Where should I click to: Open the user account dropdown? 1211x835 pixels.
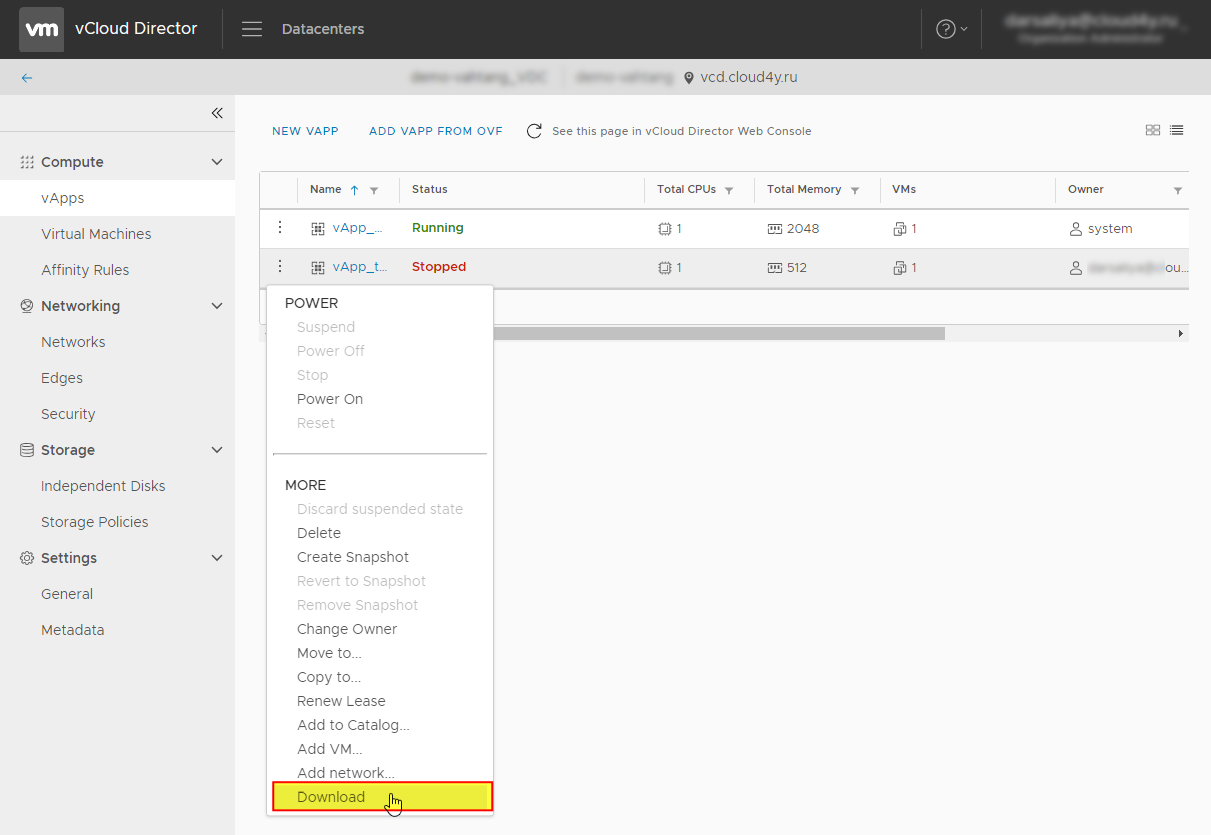click(1095, 29)
